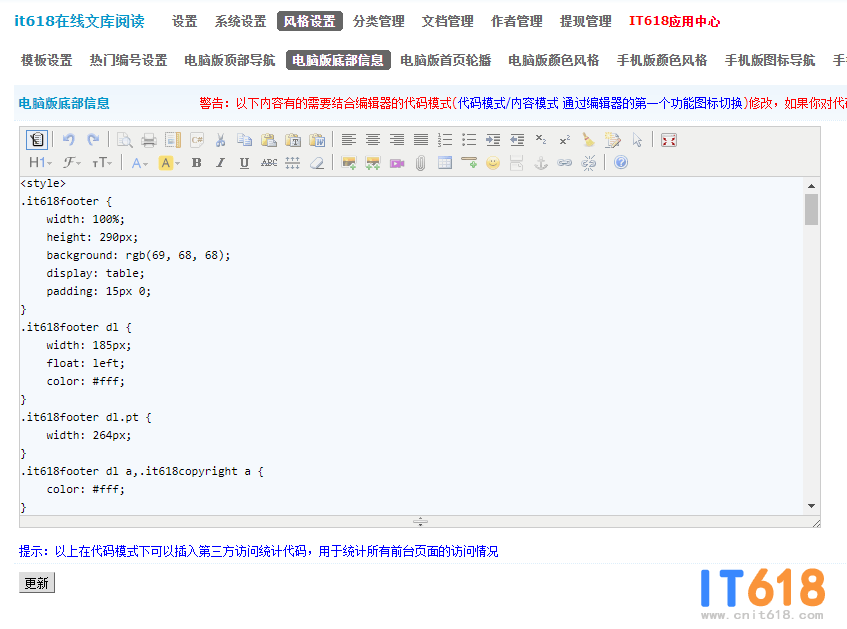Image resolution: width=847 pixels, height=629 pixels.
Task: Click the undo arrow in editor toolbar
Action: coord(68,140)
